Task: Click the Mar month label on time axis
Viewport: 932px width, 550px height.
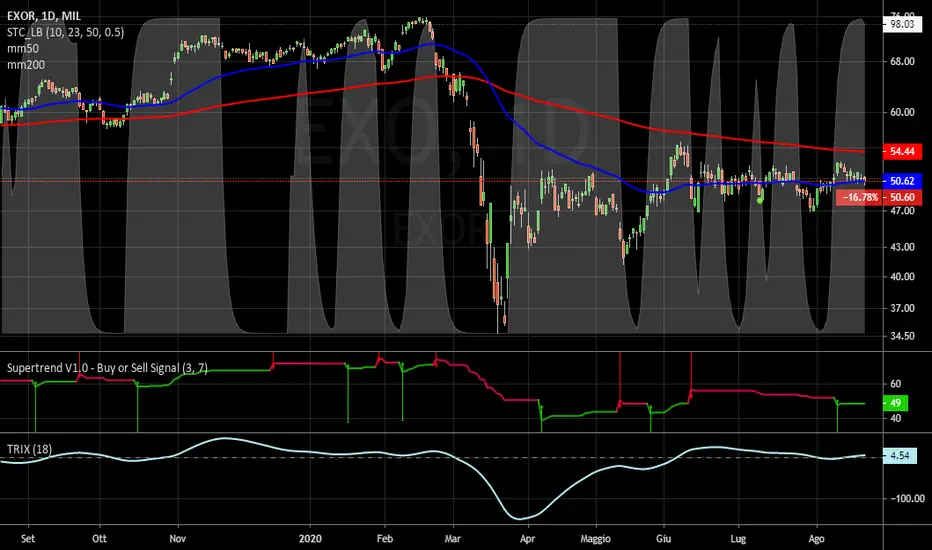Action: point(453,539)
